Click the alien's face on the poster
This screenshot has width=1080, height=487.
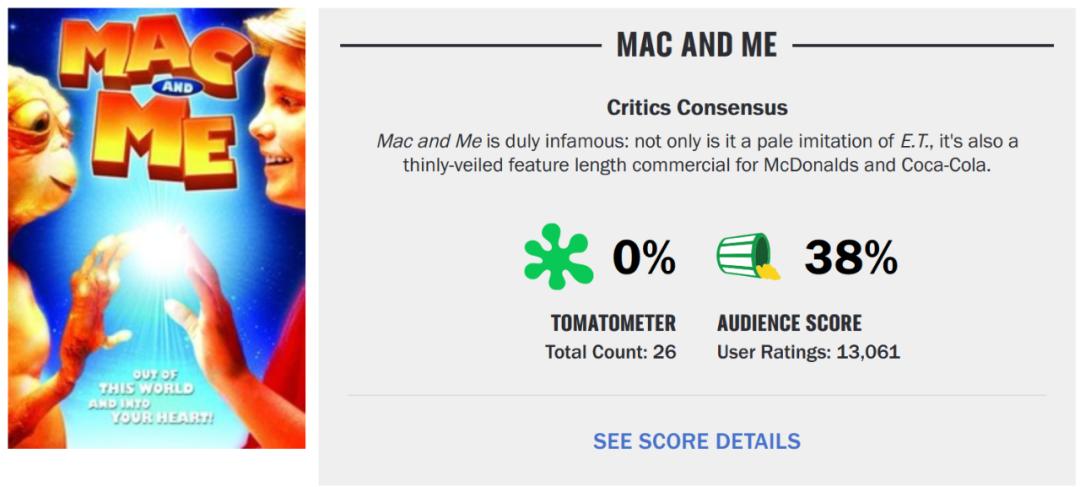[40, 135]
